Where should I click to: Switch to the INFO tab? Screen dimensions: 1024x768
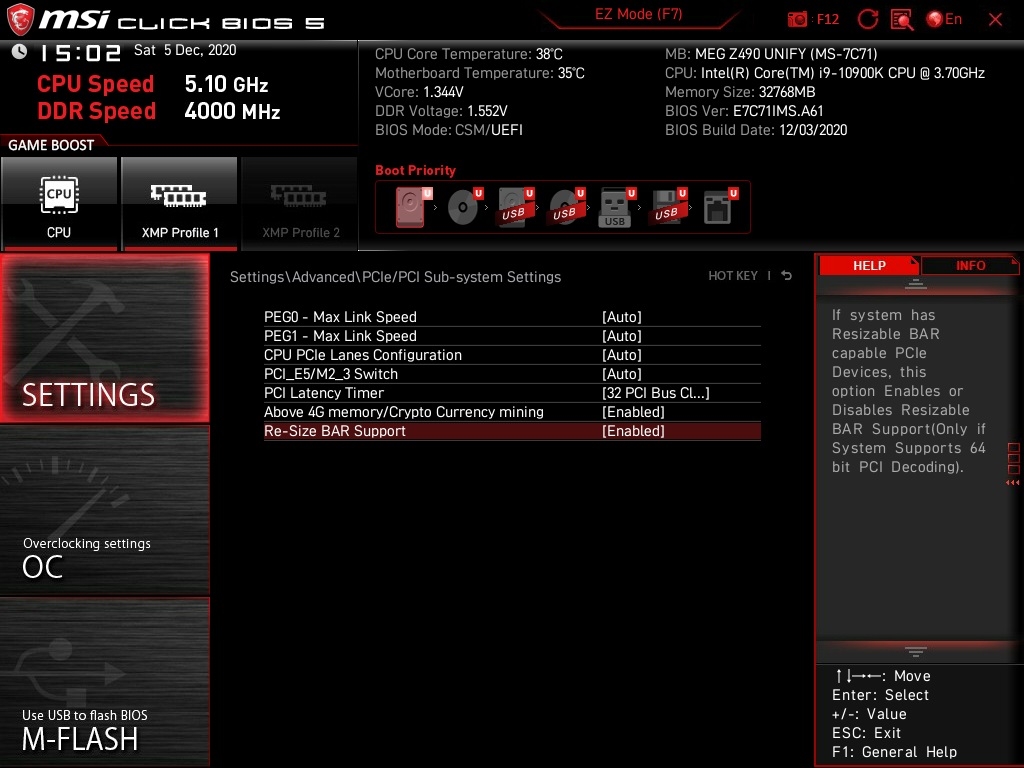970,265
